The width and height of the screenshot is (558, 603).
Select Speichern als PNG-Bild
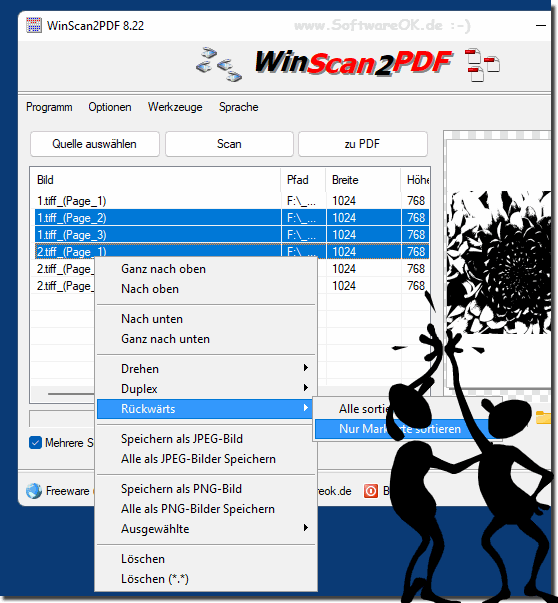[x=206, y=488]
